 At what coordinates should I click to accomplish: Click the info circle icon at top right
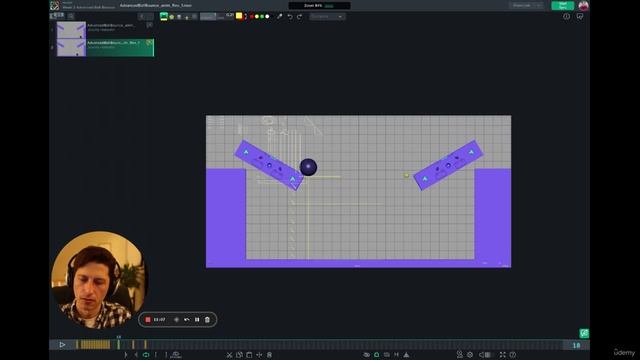click(x=567, y=16)
